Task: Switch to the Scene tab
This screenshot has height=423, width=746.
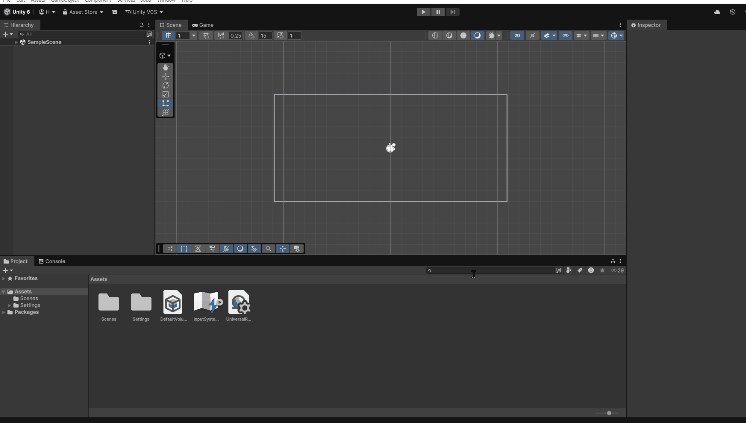Action: [170, 25]
